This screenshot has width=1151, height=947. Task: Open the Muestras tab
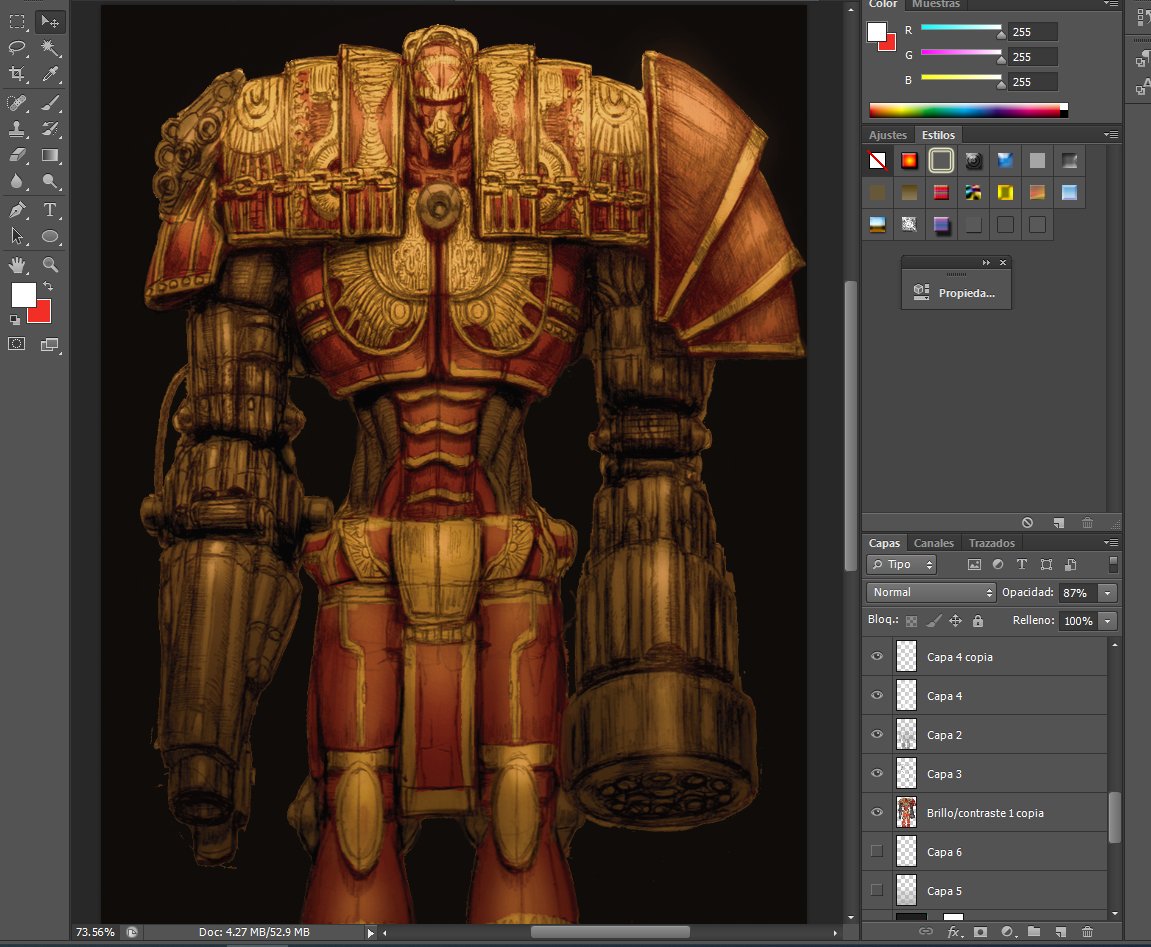coord(936,4)
